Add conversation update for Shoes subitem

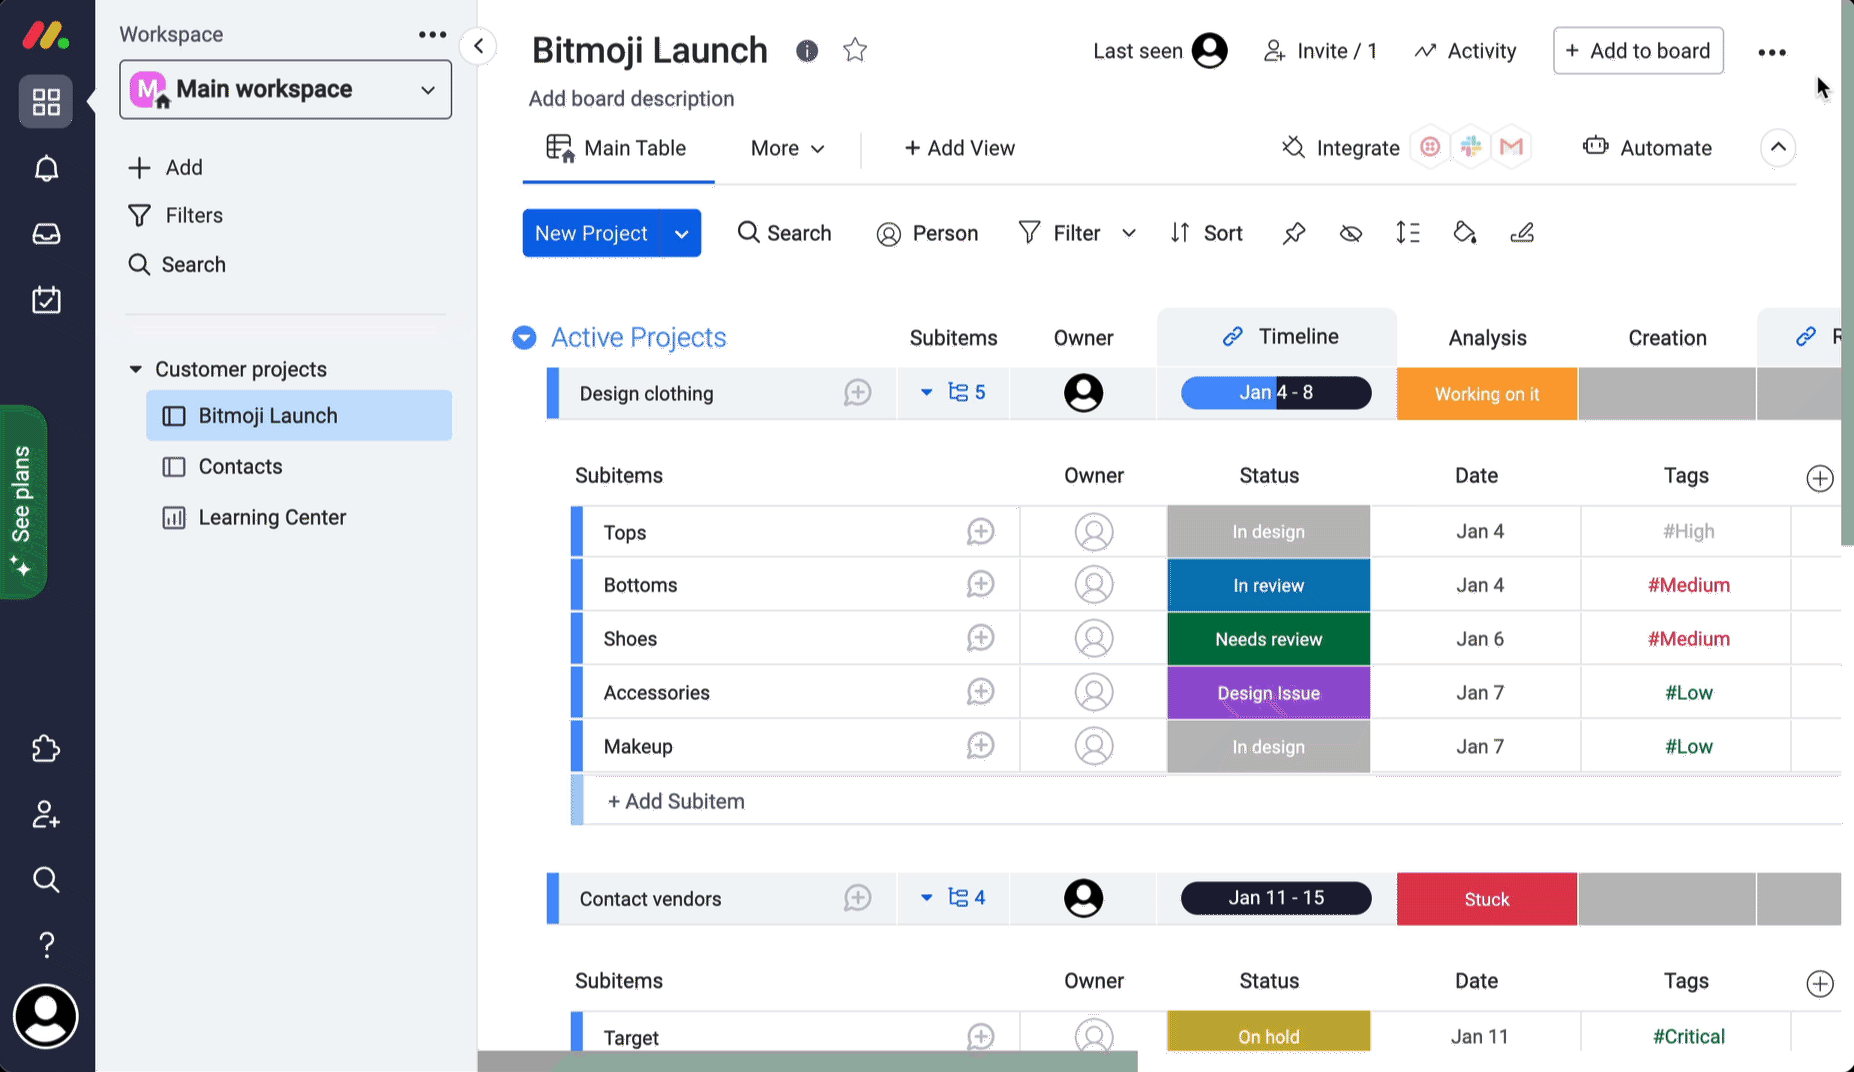(x=980, y=638)
